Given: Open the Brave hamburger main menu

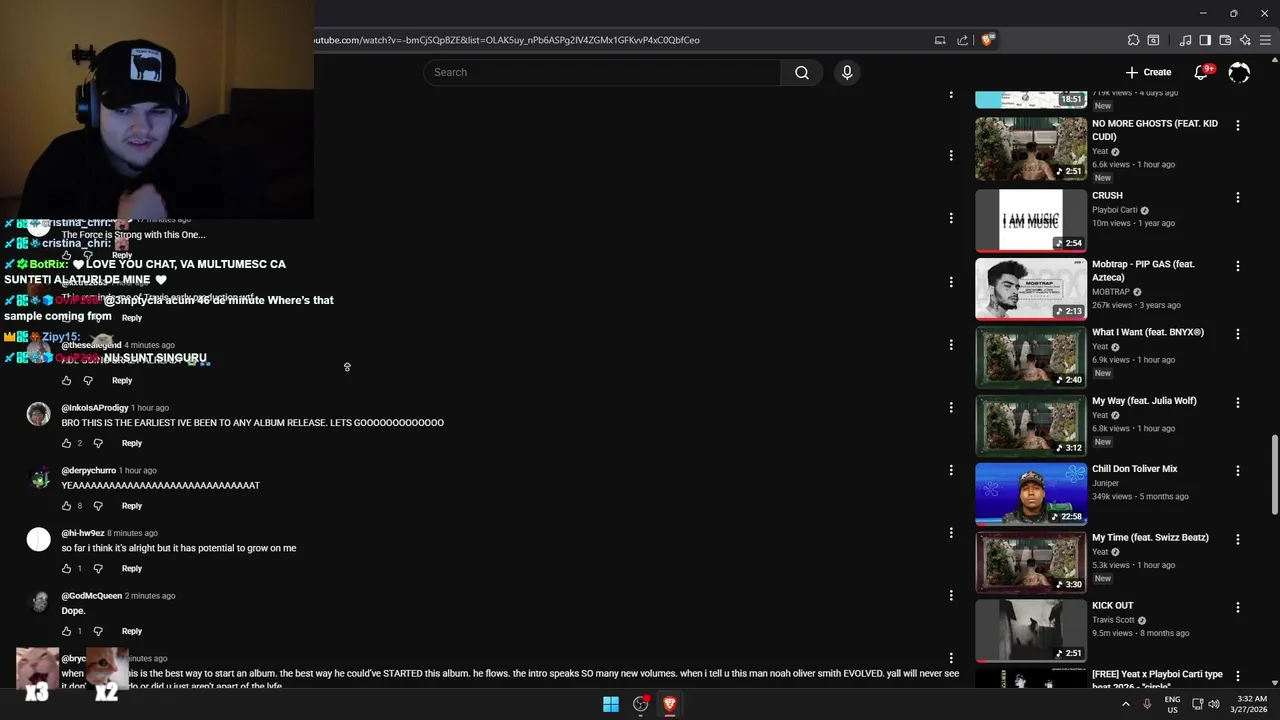Looking at the screenshot, I should point(1265,40).
